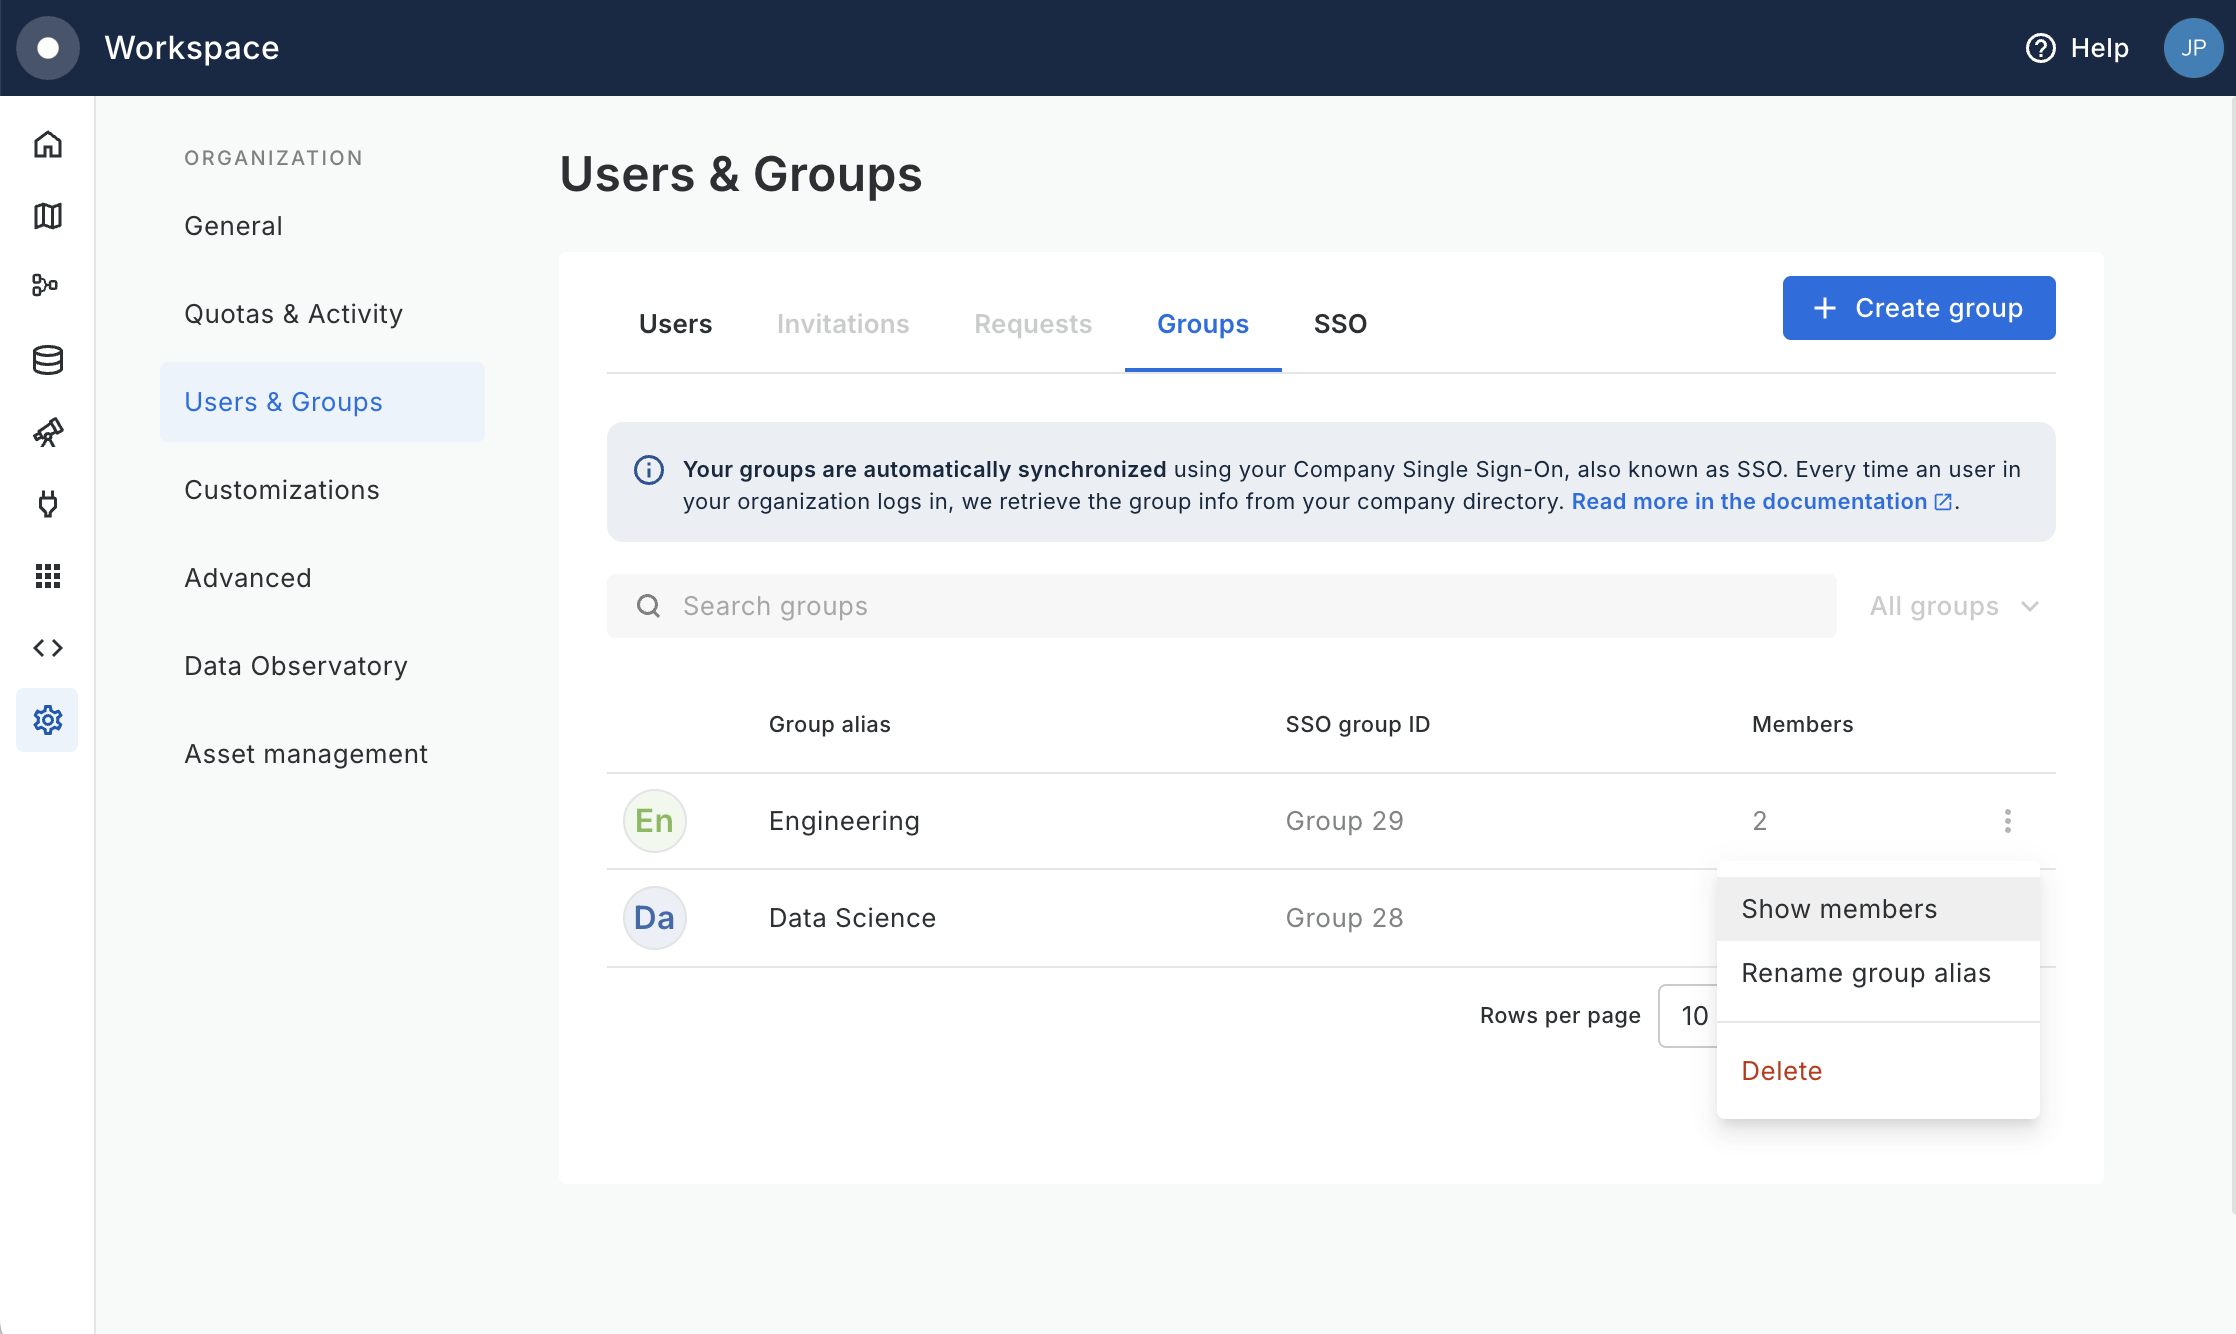Open the JP user avatar menu
The image size is (2236, 1334).
point(2192,48)
